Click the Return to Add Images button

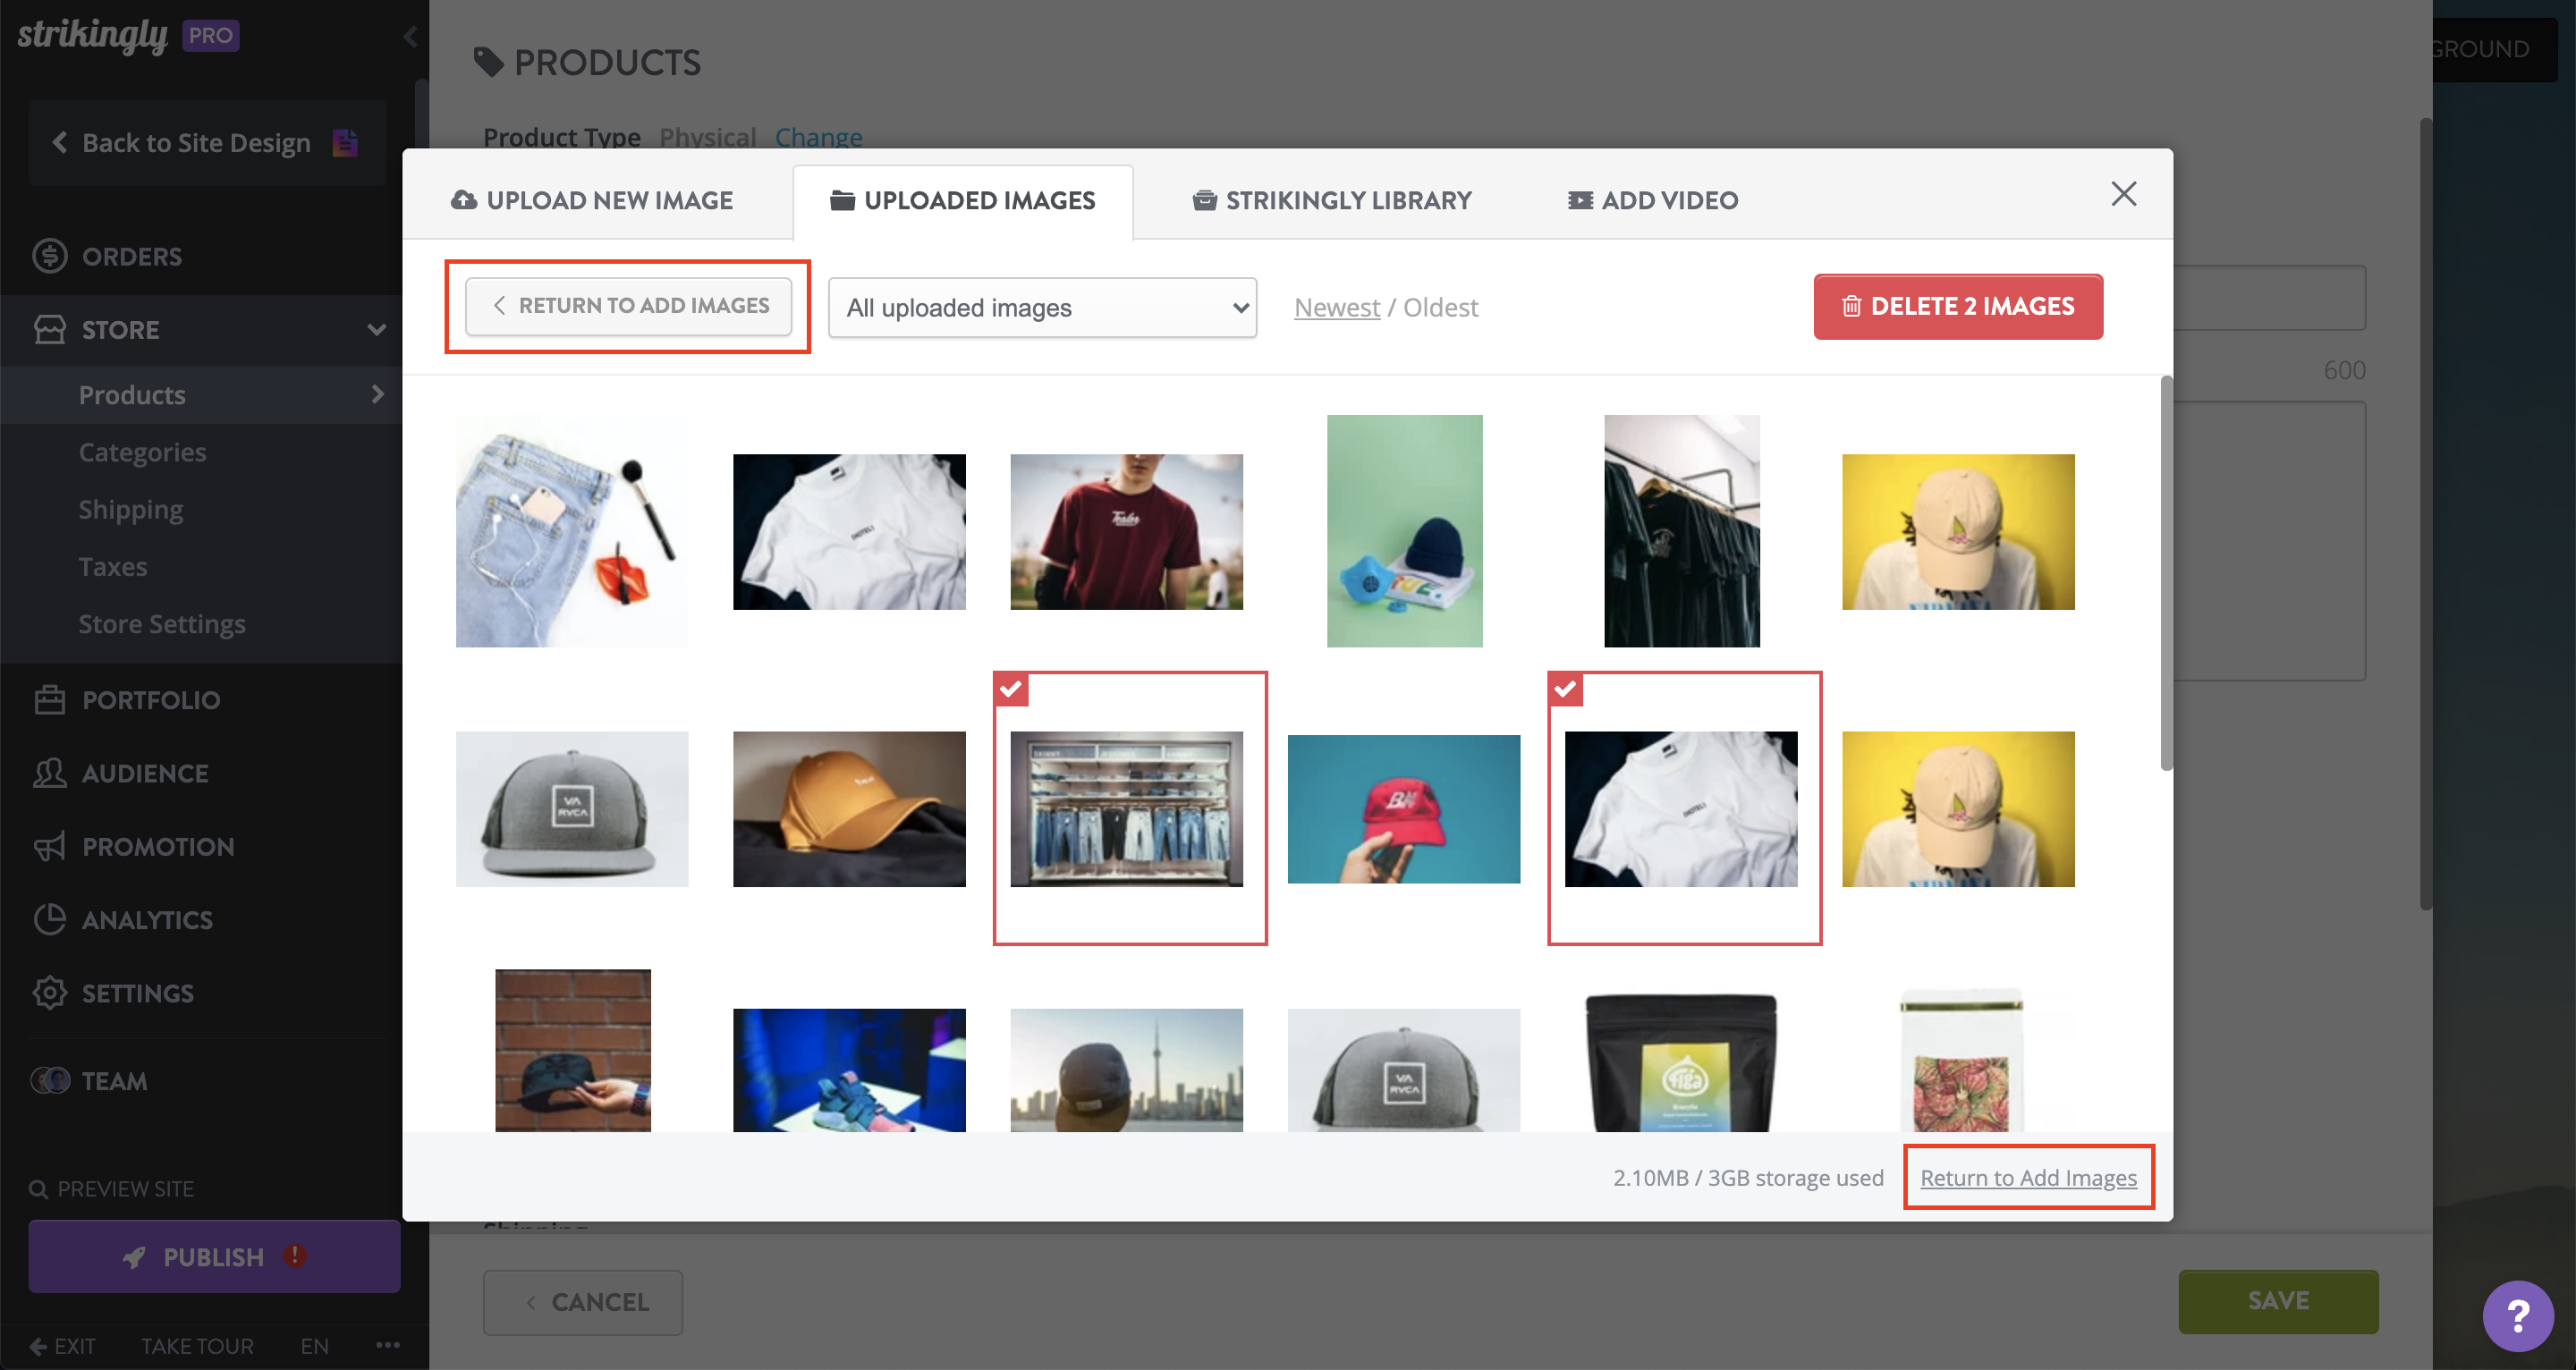628,305
